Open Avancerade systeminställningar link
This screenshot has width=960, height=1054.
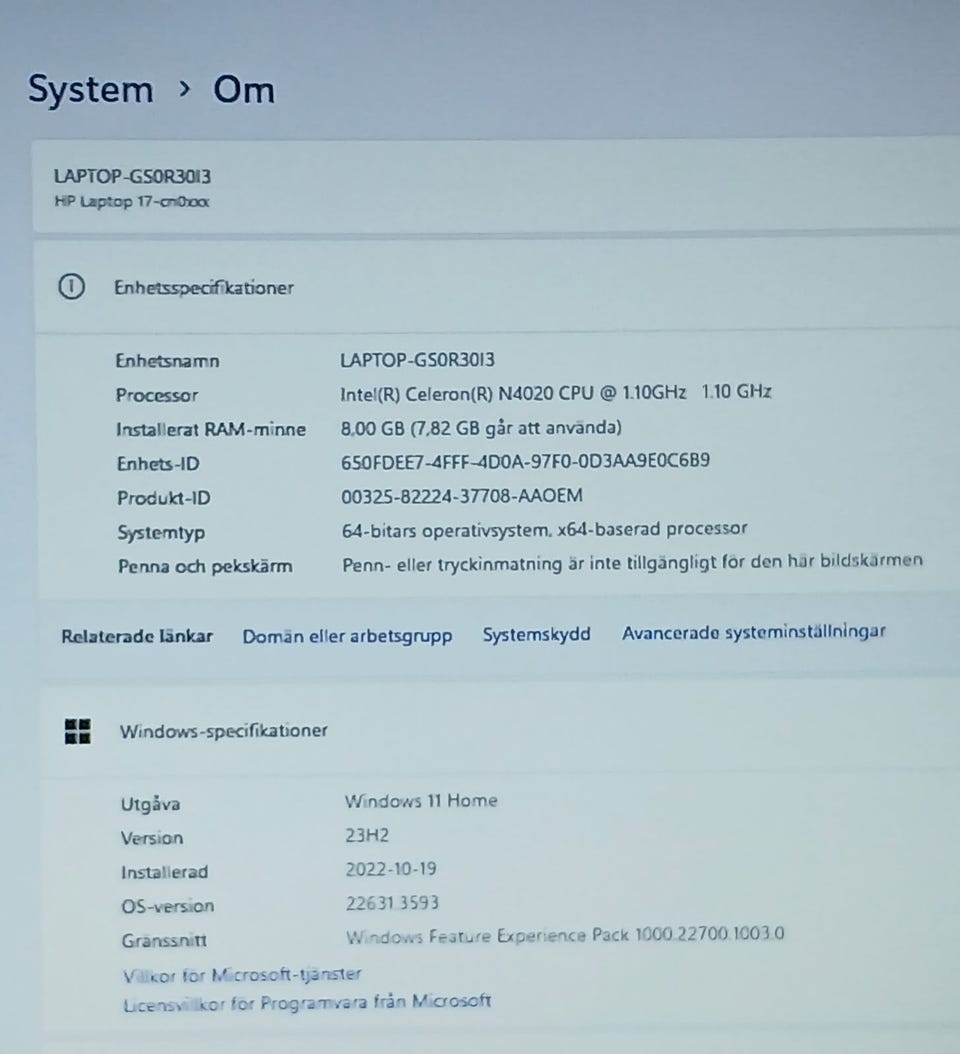coord(754,632)
